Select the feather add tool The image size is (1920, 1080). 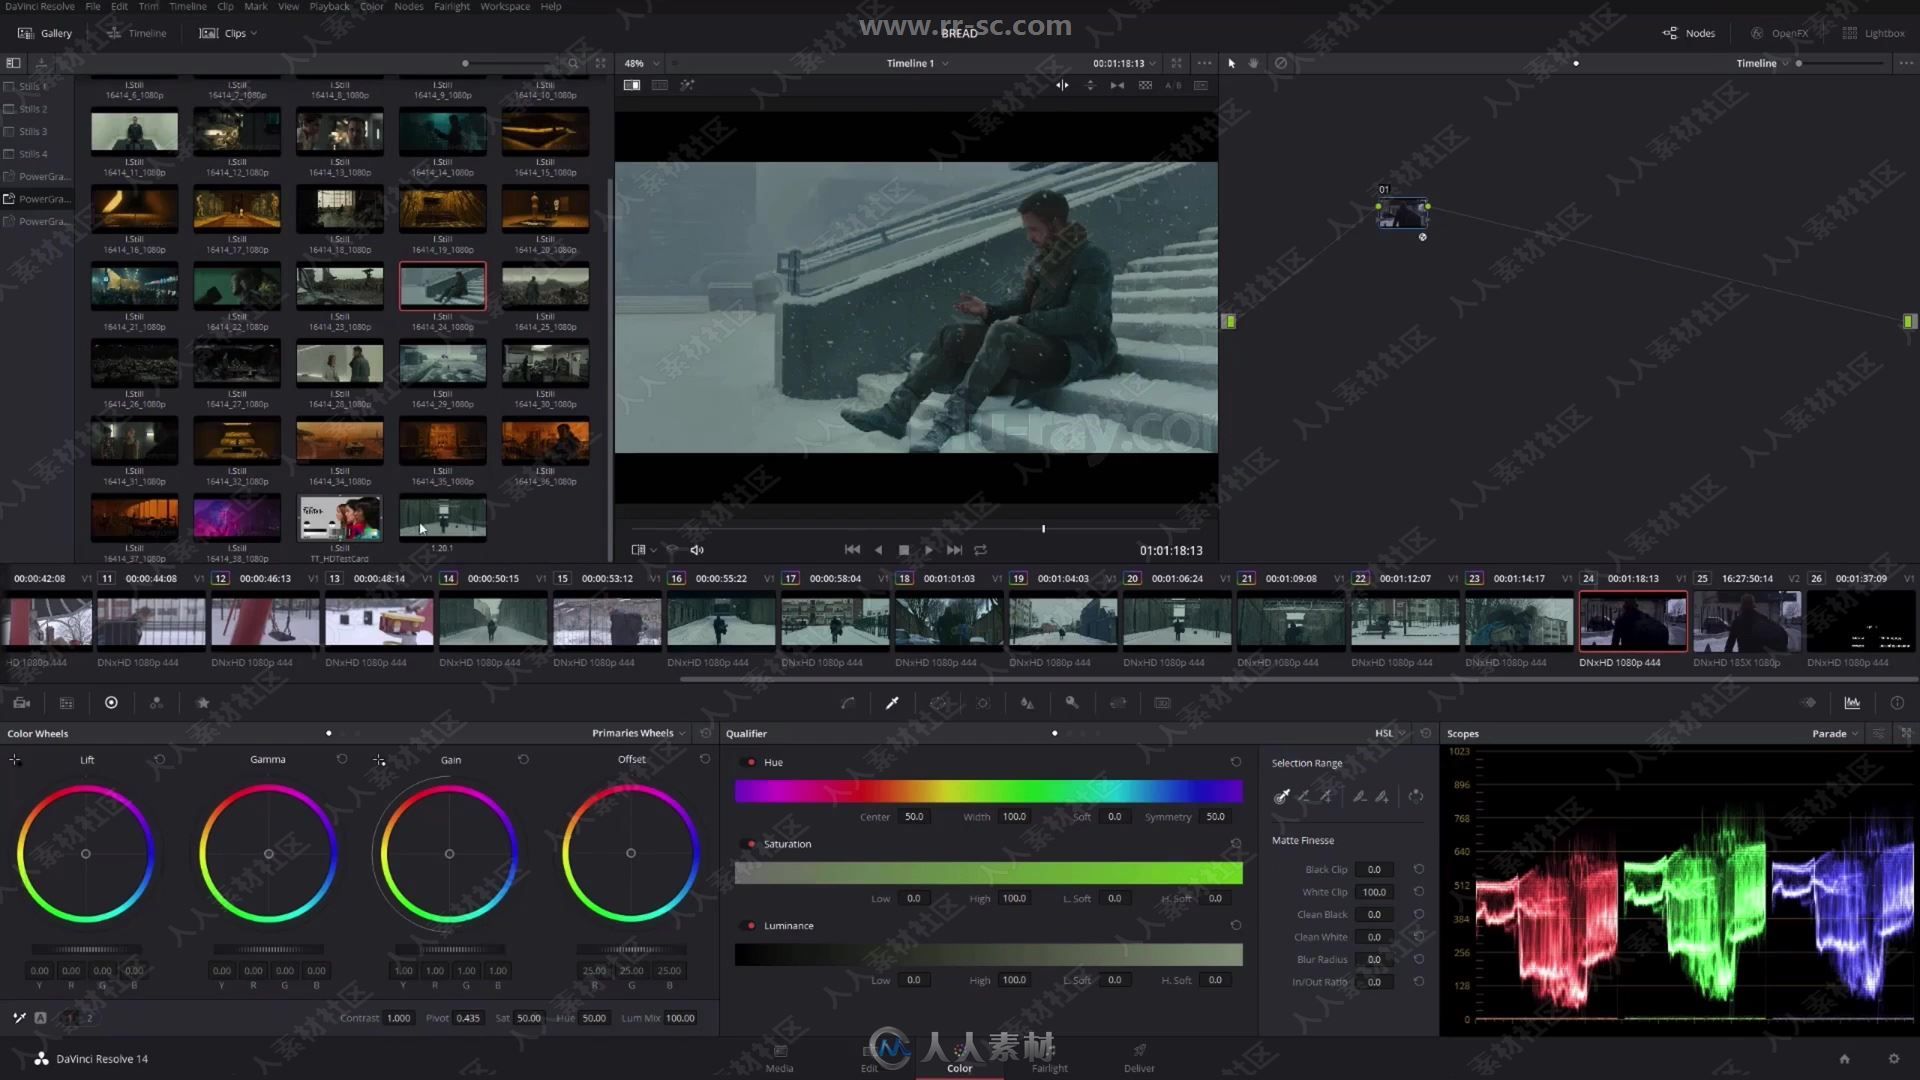[x=1381, y=796]
